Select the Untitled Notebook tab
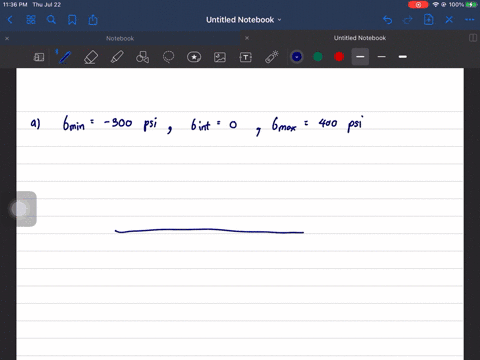480x360 pixels. (x=360, y=38)
